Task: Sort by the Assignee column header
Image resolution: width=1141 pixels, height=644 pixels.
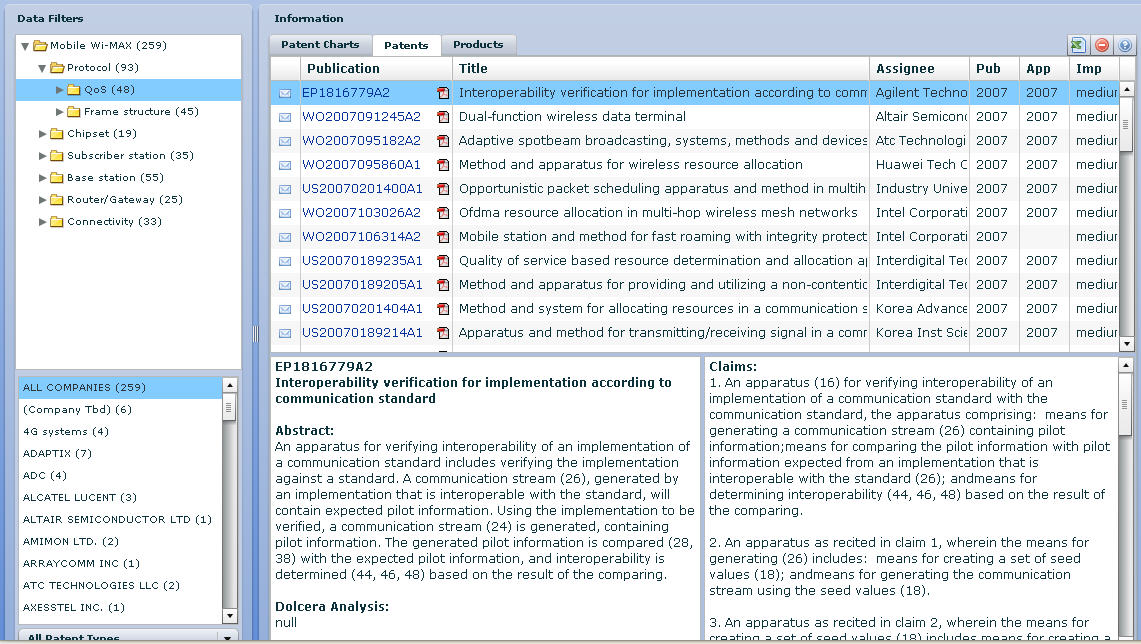Action: tap(905, 69)
